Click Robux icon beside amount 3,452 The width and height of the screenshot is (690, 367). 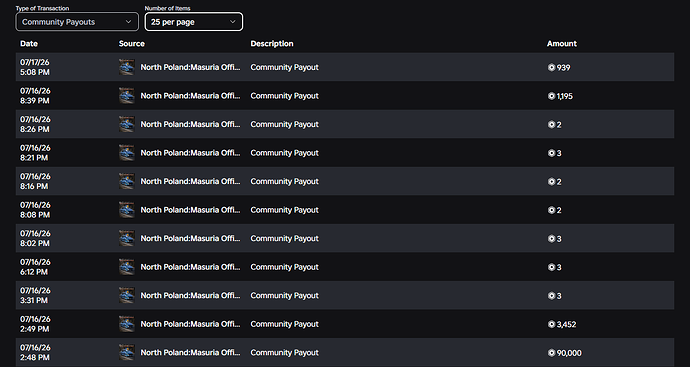tap(551, 324)
